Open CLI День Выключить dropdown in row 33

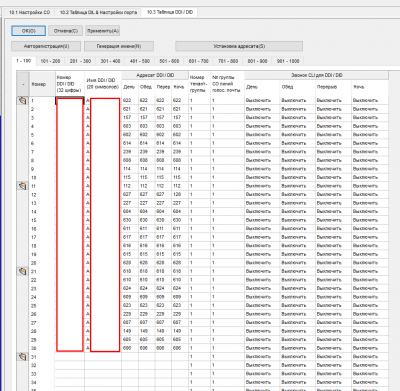pyautogui.click(x=262, y=374)
